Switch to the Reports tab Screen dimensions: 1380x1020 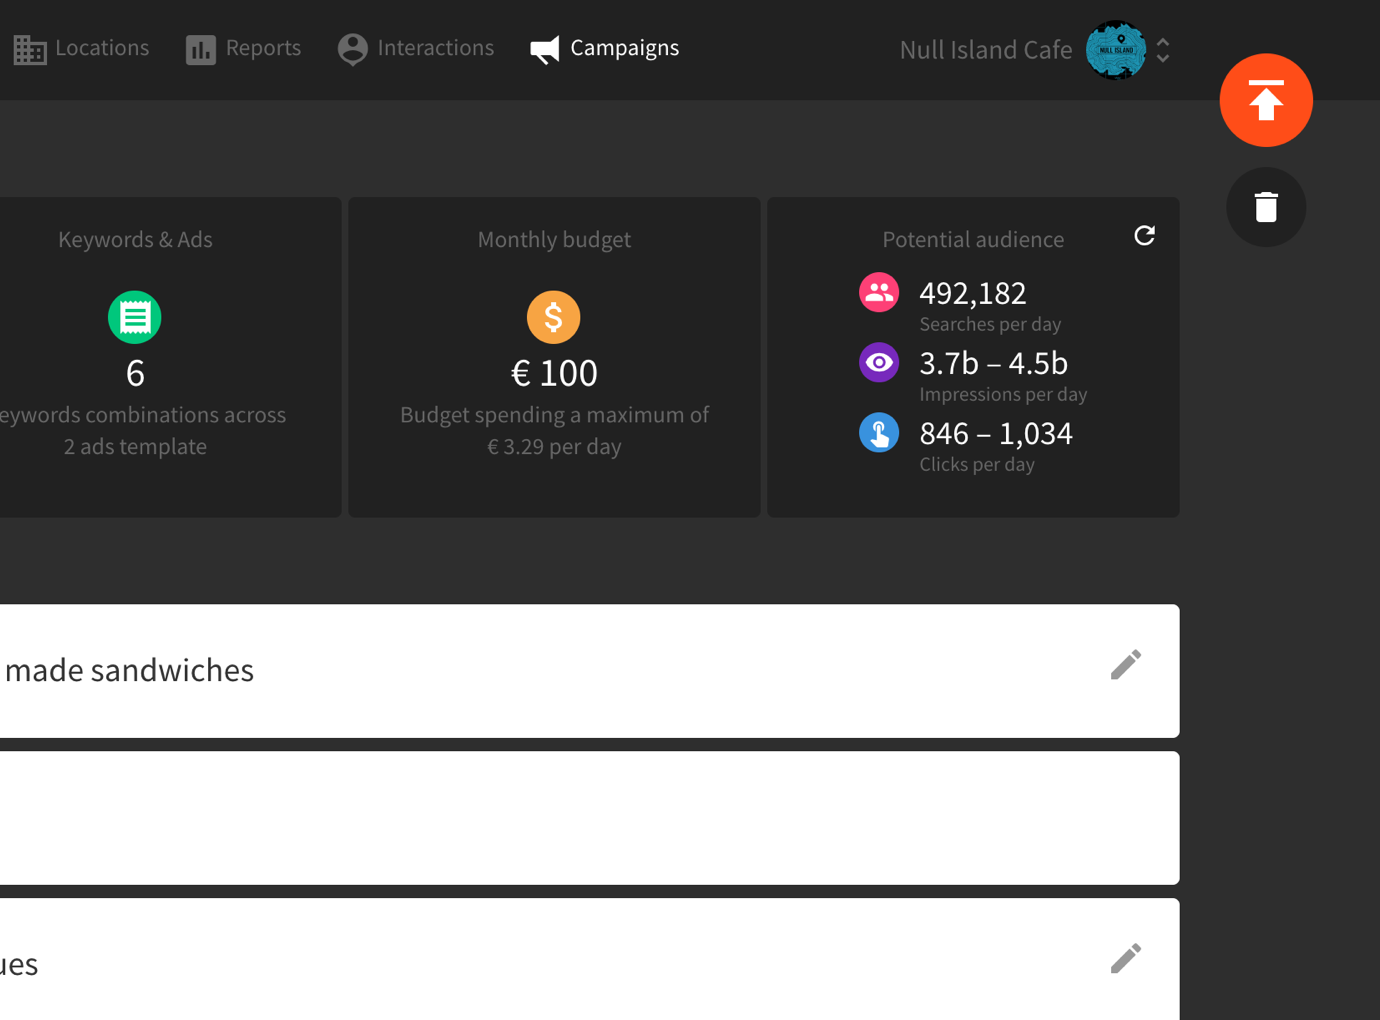pyautogui.click(x=244, y=48)
